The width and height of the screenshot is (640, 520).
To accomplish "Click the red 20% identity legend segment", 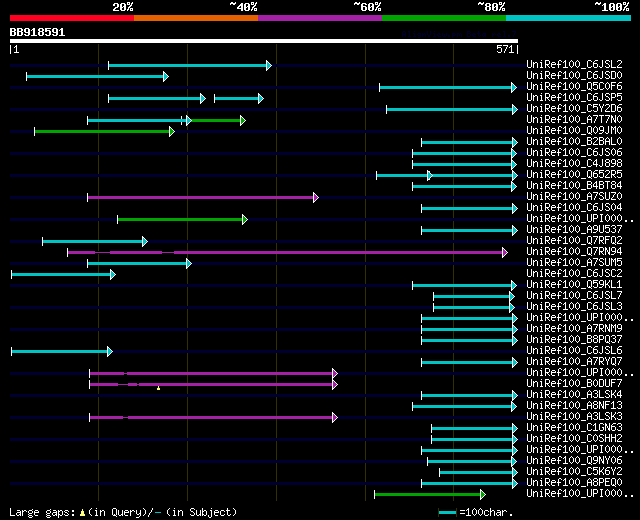I will click(72, 18).
